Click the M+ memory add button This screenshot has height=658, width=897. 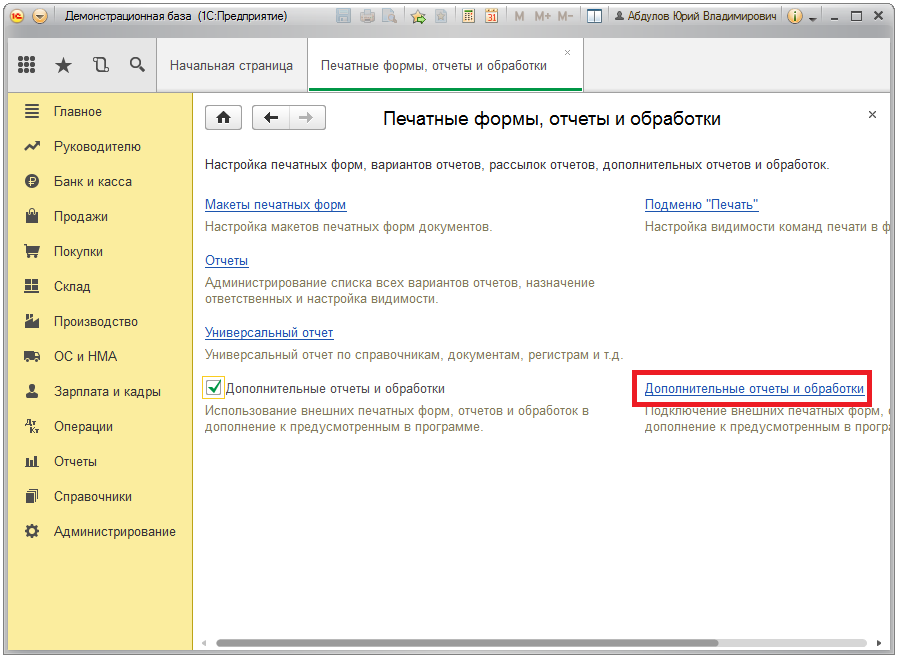[x=542, y=17]
